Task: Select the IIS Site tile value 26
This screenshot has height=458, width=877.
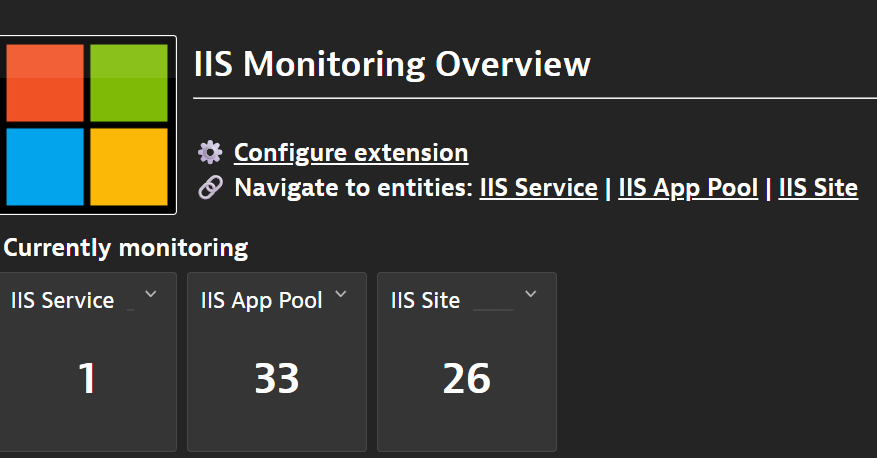Action: coord(467,379)
